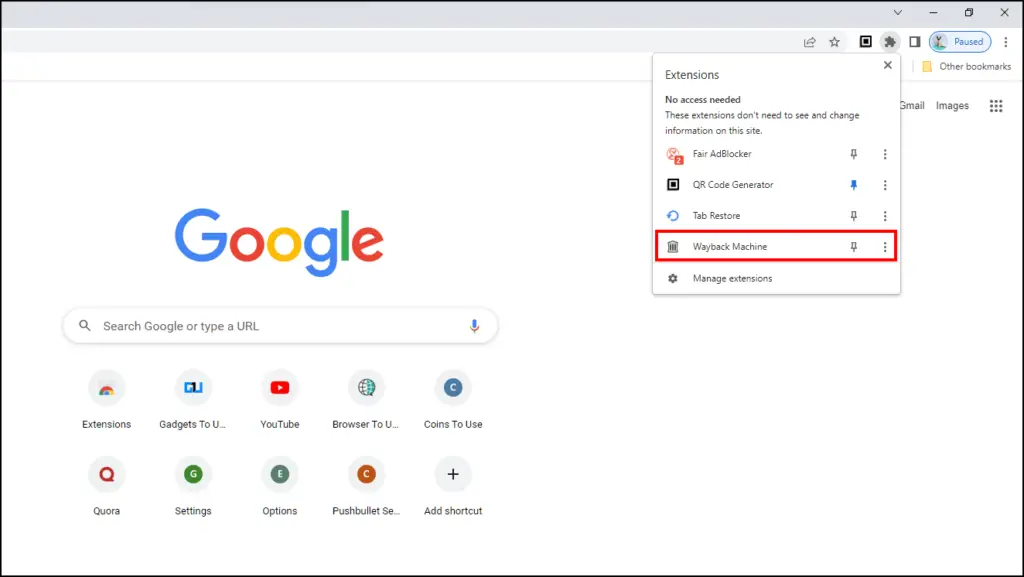This screenshot has height=577, width=1024.
Task: Open more options for Wayback Machine
Action: [x=885, y=247]
